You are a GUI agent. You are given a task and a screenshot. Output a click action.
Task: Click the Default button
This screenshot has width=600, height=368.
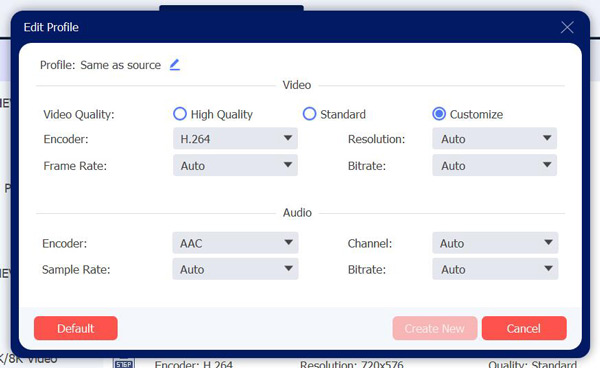(76, 328)
